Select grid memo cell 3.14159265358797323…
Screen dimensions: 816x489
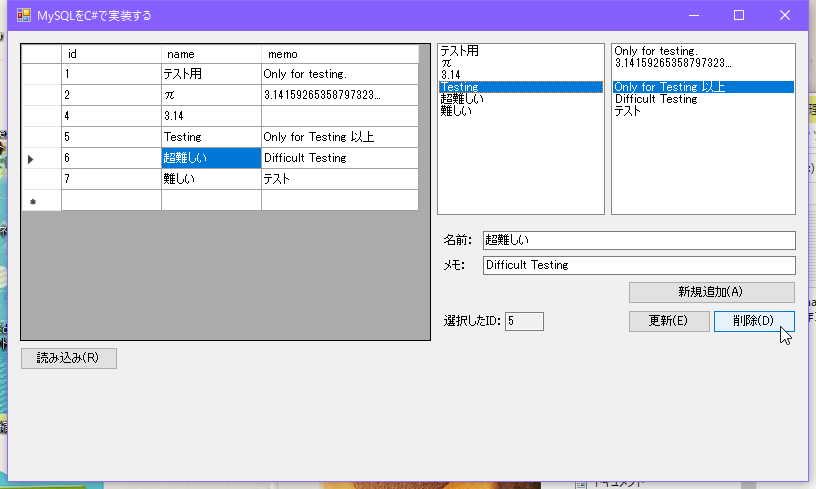(x=340, y=95)
